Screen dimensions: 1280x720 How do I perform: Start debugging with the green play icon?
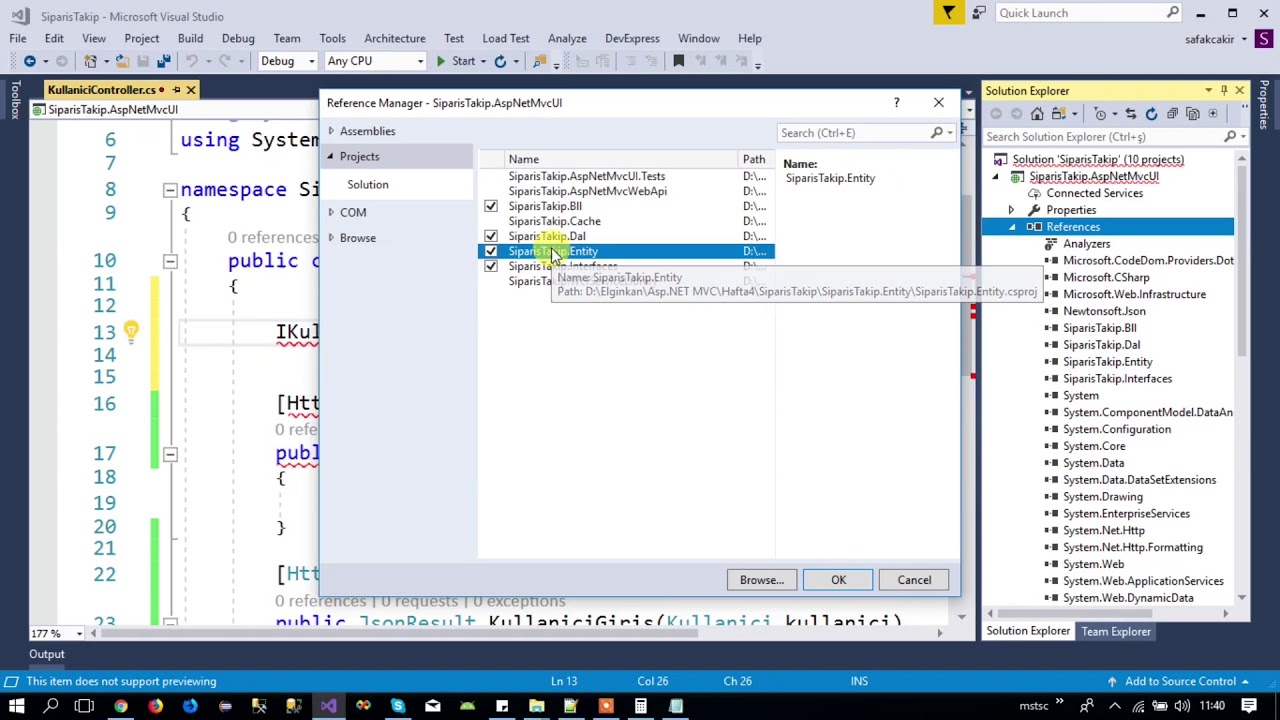(440, 61)
